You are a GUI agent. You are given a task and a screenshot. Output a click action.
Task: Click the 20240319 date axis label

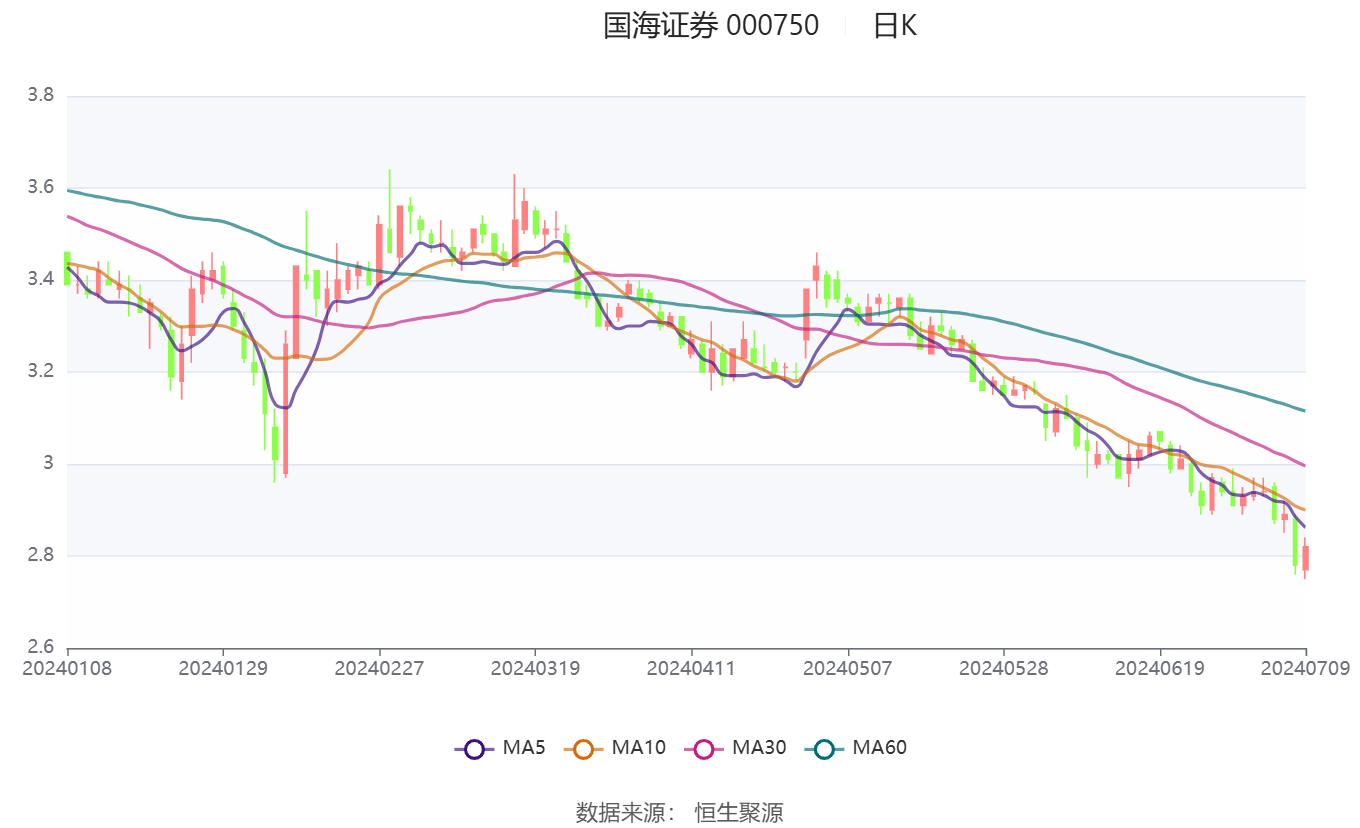535,668
